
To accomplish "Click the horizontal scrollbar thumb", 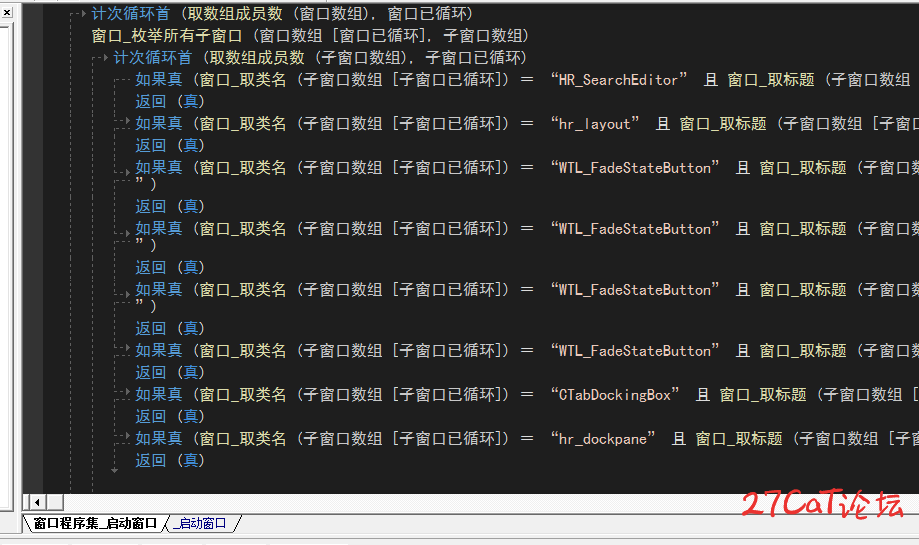I will 55,502.
